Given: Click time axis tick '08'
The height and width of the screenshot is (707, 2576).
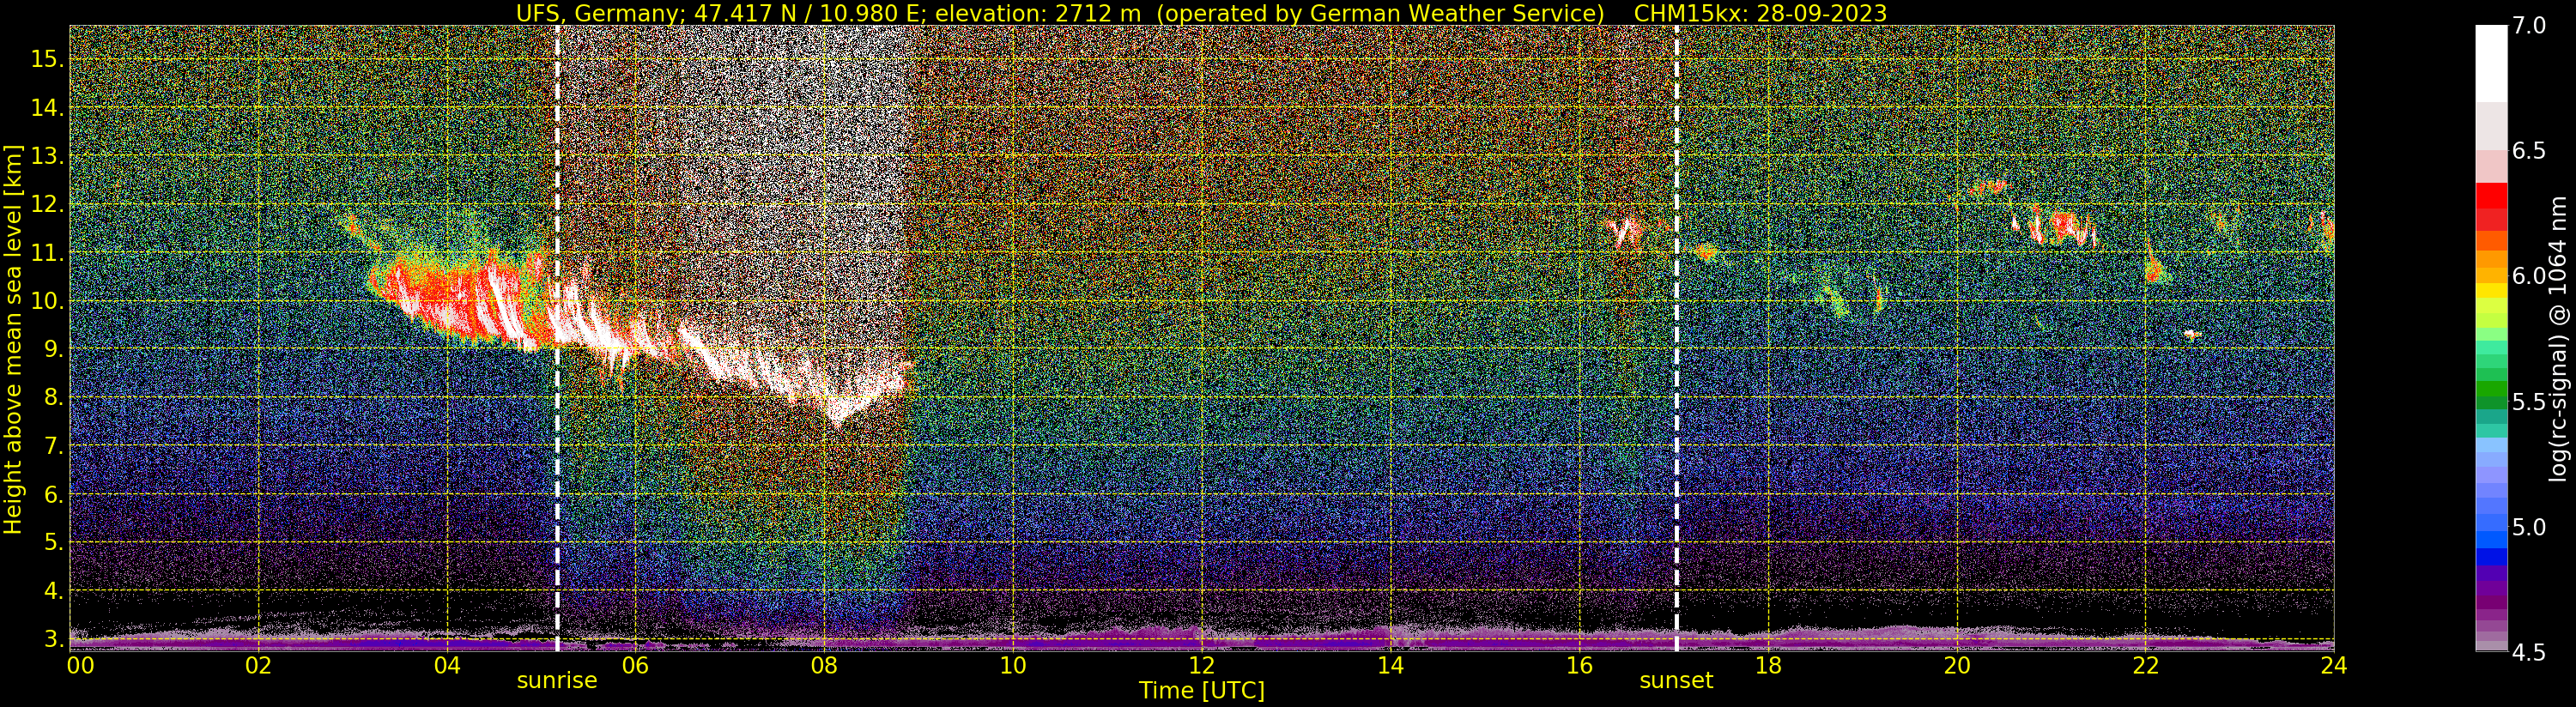Looking at the screenshot, I should [x=824, y=665].
